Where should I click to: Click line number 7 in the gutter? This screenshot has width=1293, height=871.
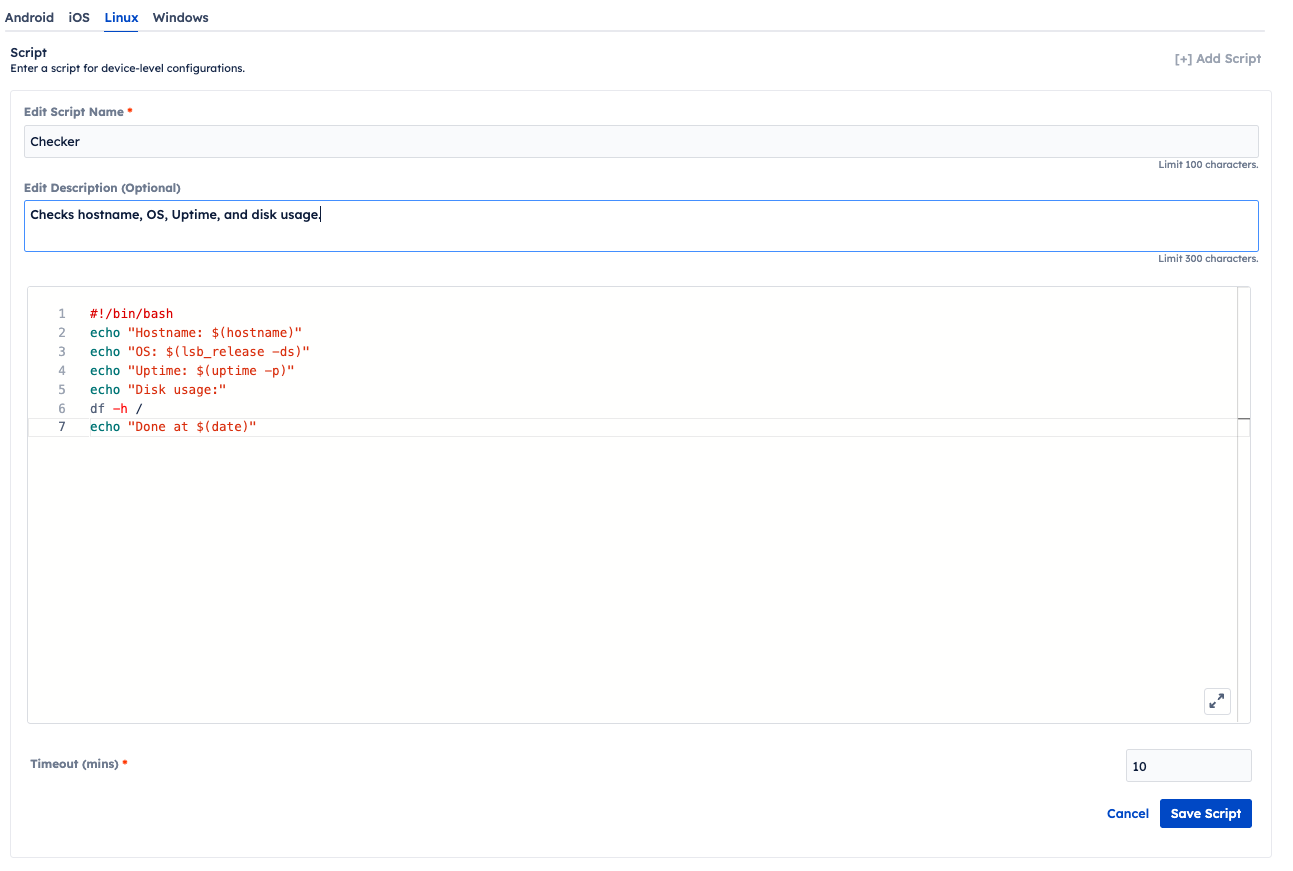pos(62,428)
